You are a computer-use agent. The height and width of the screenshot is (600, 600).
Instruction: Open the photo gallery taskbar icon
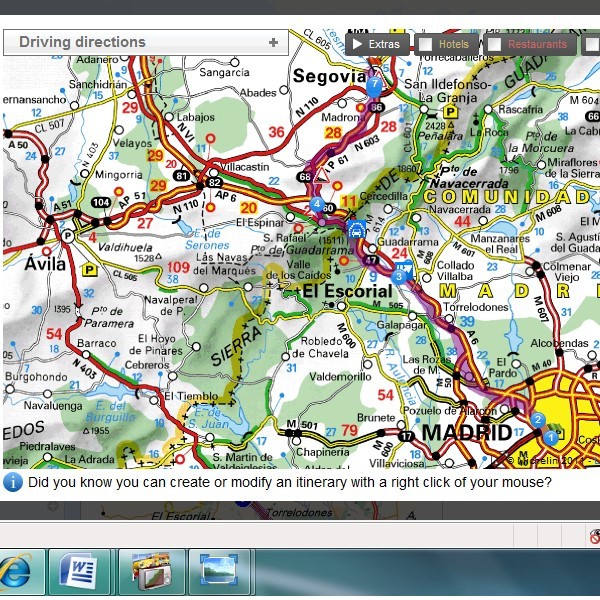coord(151,573)
